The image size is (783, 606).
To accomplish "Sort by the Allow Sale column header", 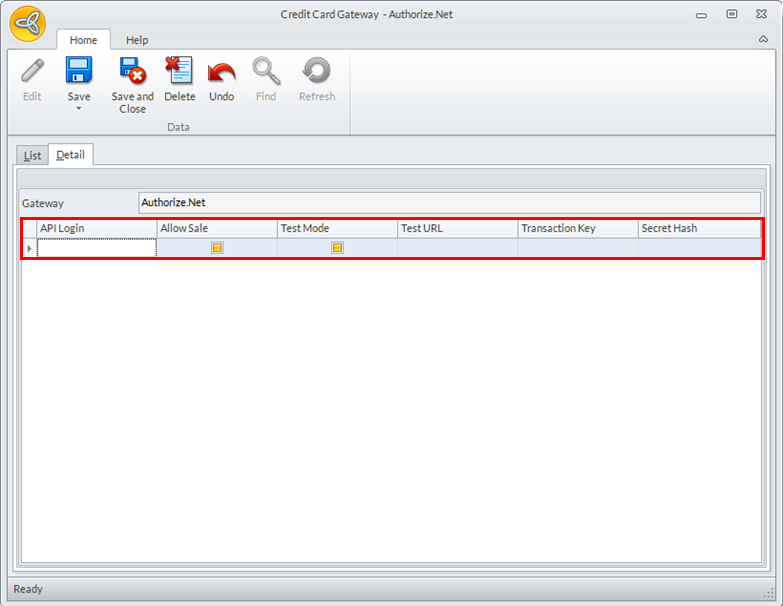I will tap(217, 229).
